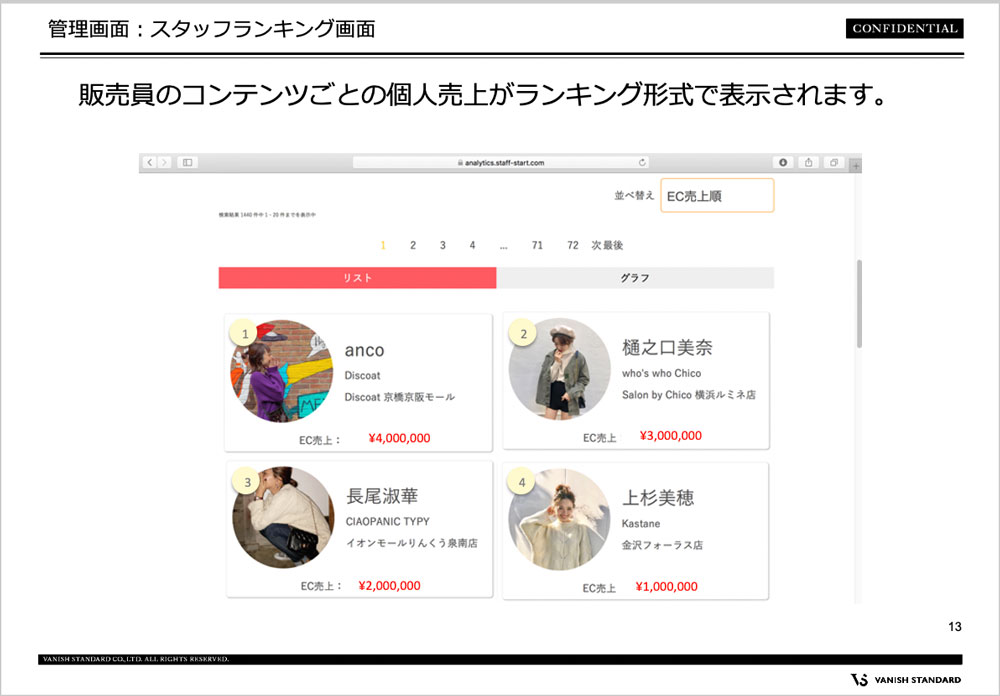The height and width of the screenshot is (696, 1000).
Task: Toggle the Safari sidebar icon
Action: click(188, 163)
